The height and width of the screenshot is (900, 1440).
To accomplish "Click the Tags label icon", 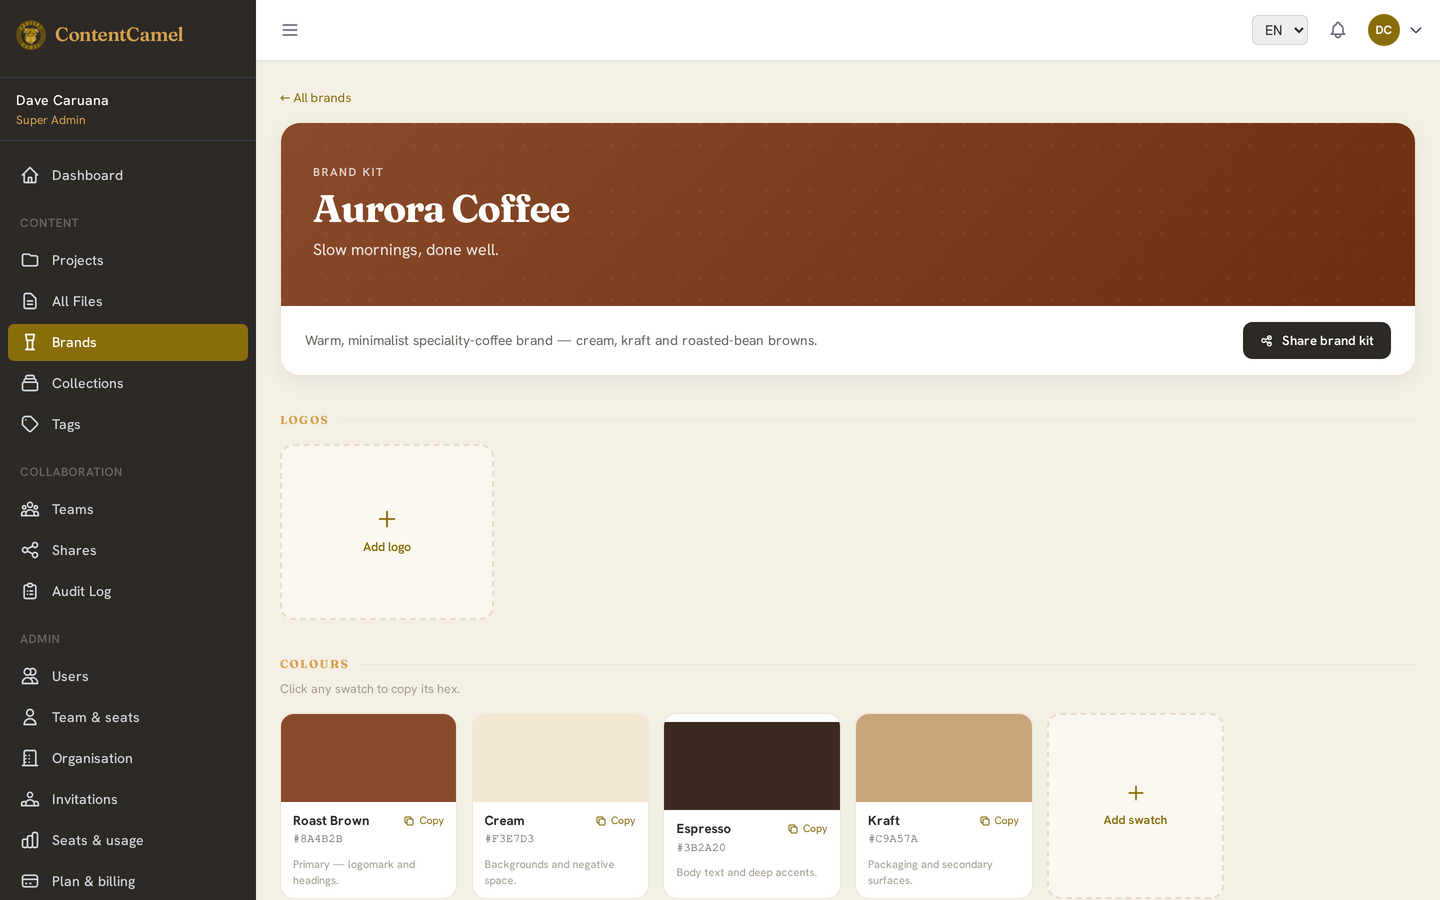I will coord(30,424).
